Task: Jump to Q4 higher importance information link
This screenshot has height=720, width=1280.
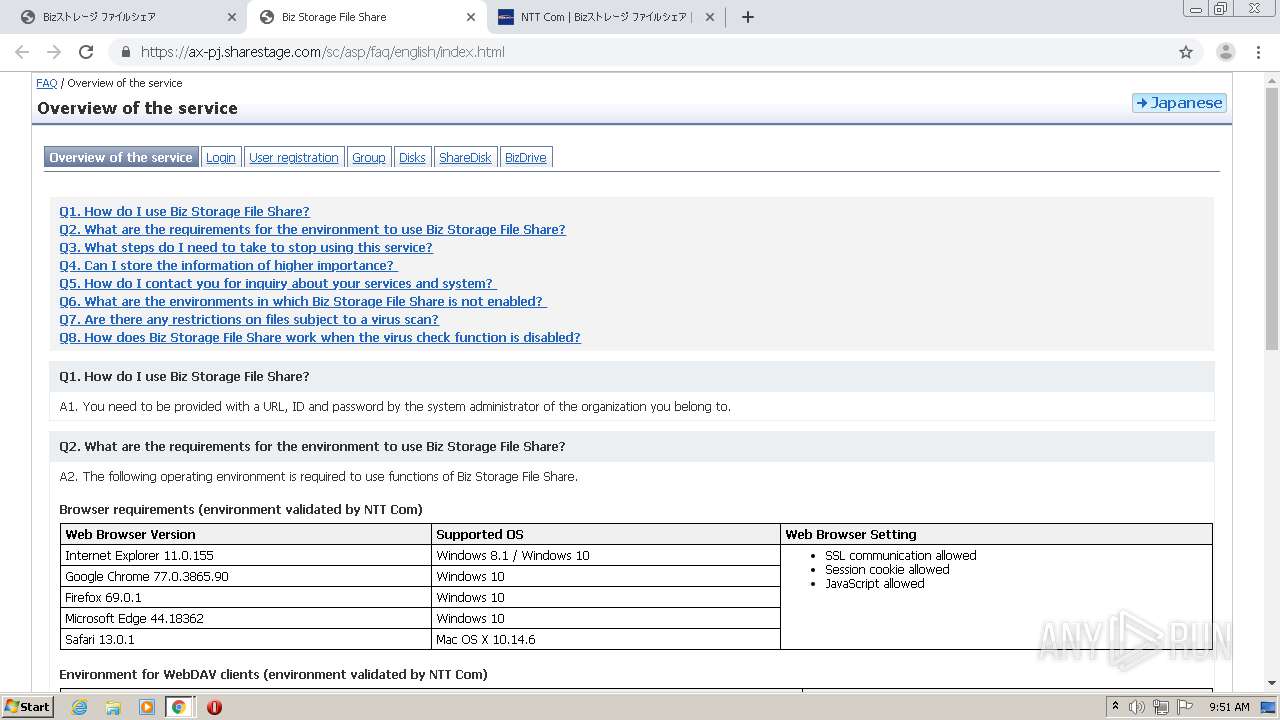Action: (x=228, y=265)
